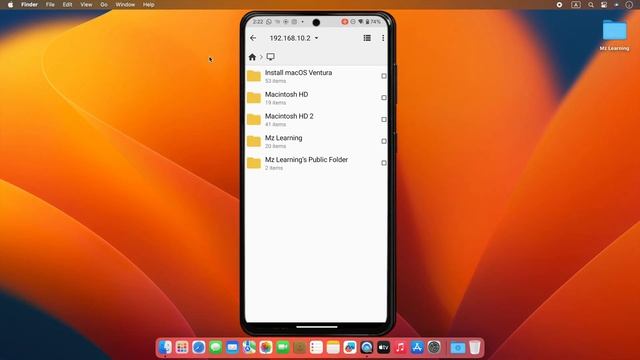This screenshot has width=640, height=360.
Task: Open the Window menu
Action: click(x=125, y=4)
